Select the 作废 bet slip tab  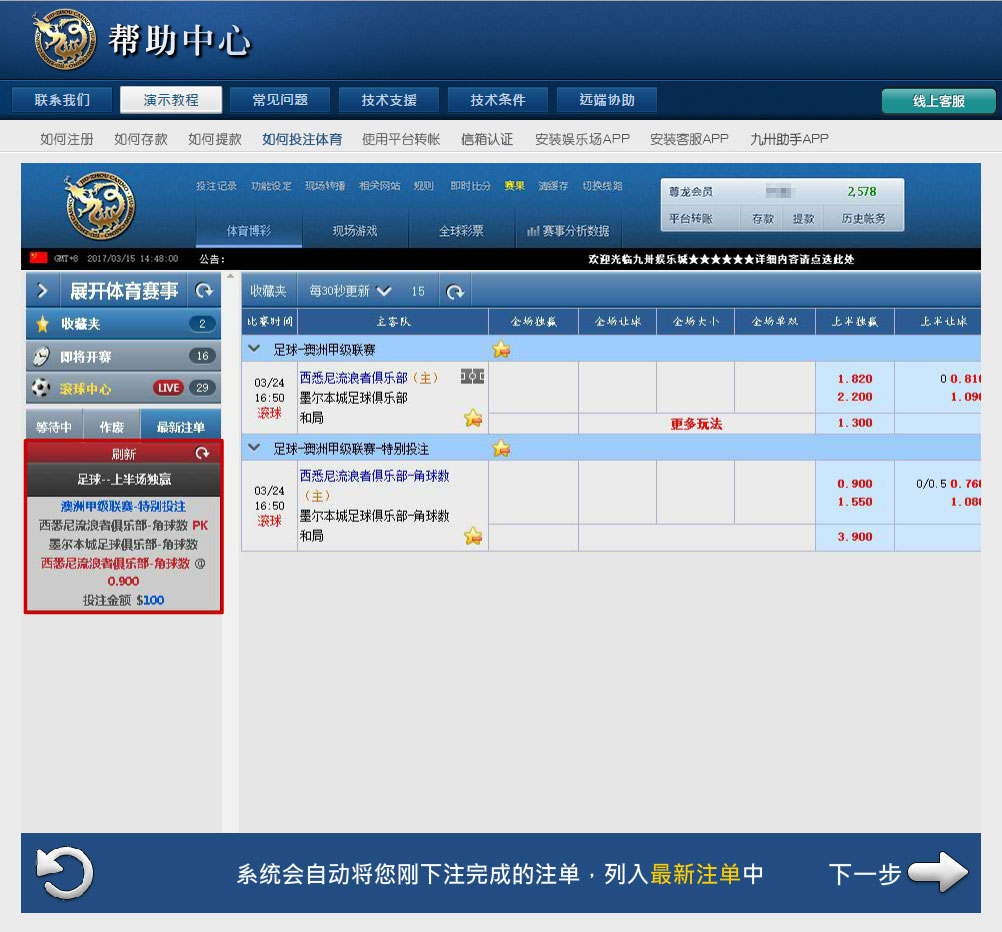[111, 427]
